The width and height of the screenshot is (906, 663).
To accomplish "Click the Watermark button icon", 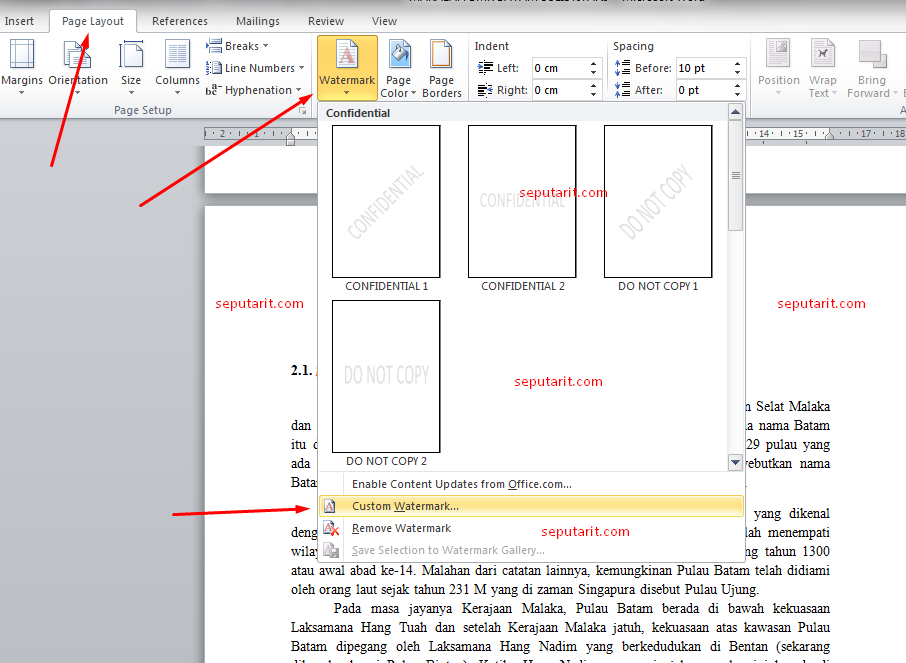I will tap(346, 55).
